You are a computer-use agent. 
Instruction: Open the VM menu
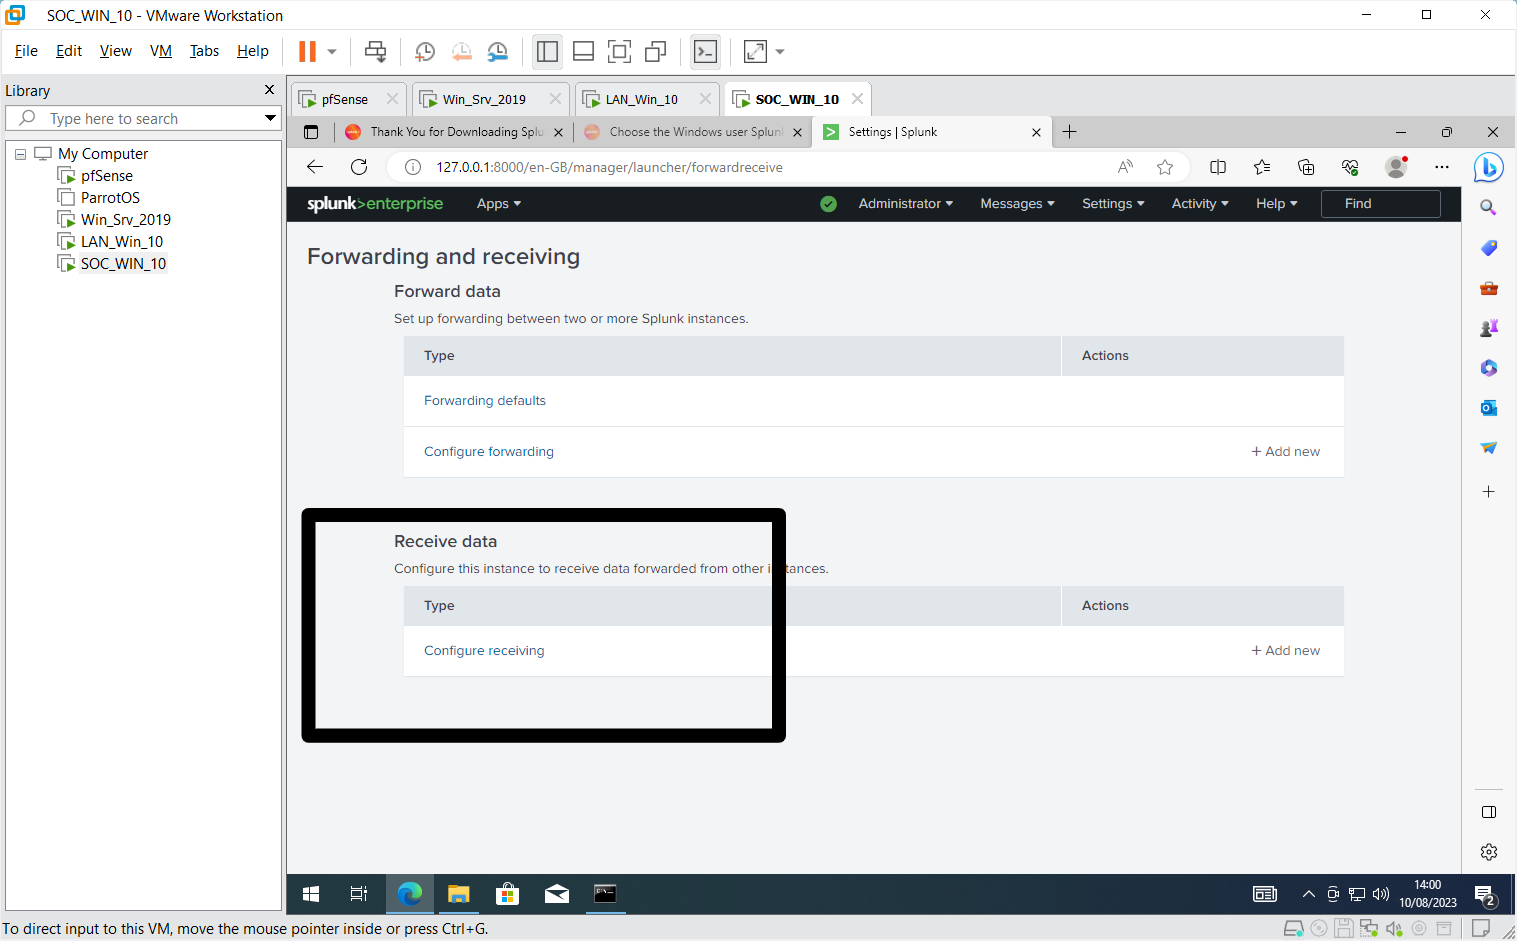pos(161,51)
